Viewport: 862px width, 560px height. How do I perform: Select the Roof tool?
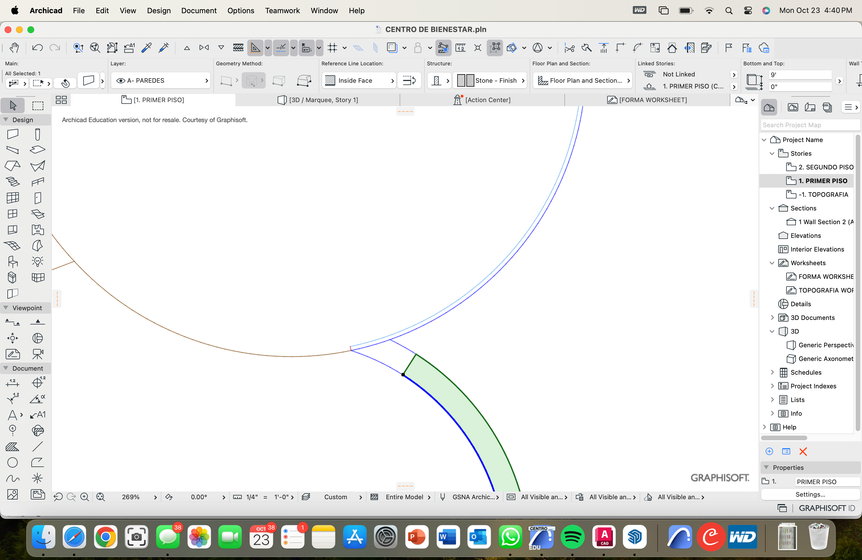click(x=13, y=166)
